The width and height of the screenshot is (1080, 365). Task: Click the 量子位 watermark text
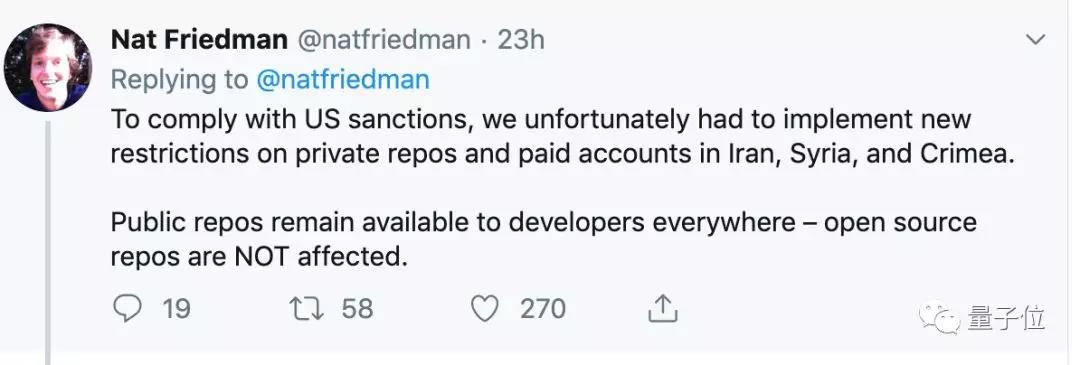tap(1006, 320)
